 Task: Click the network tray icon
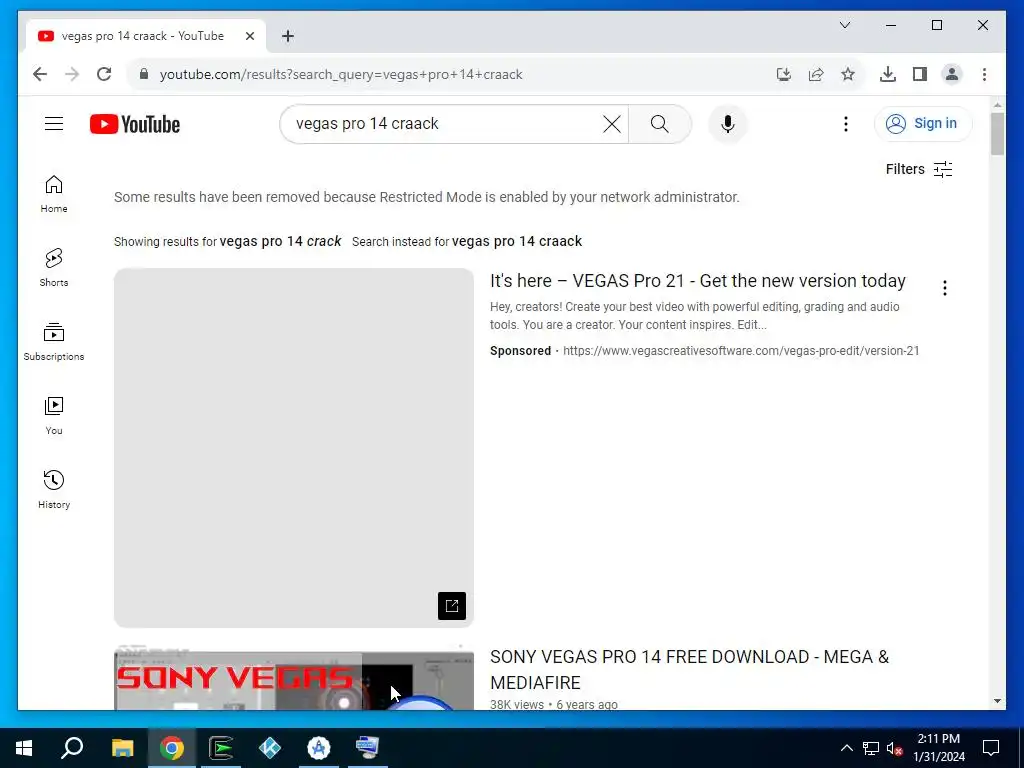pos(871,748)
